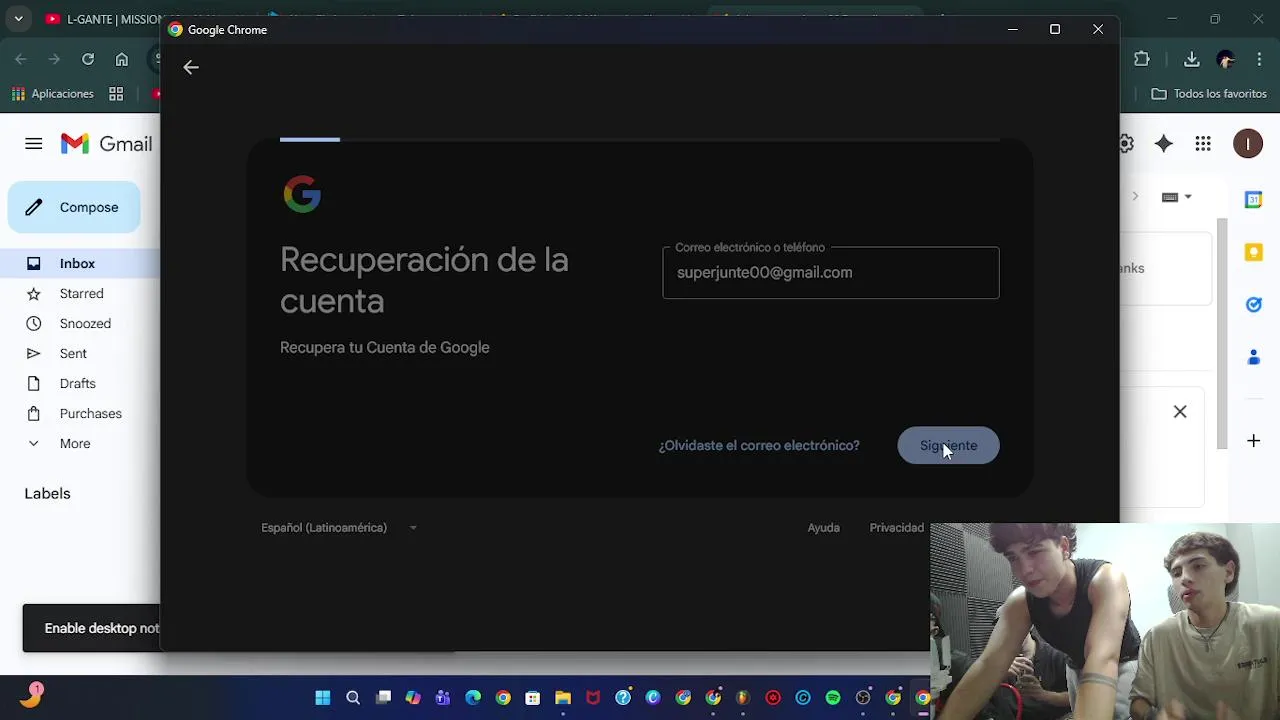Viewport: 1280px width, 720px height.
Task: Click the Gmail logo
Action: point(106,144)
